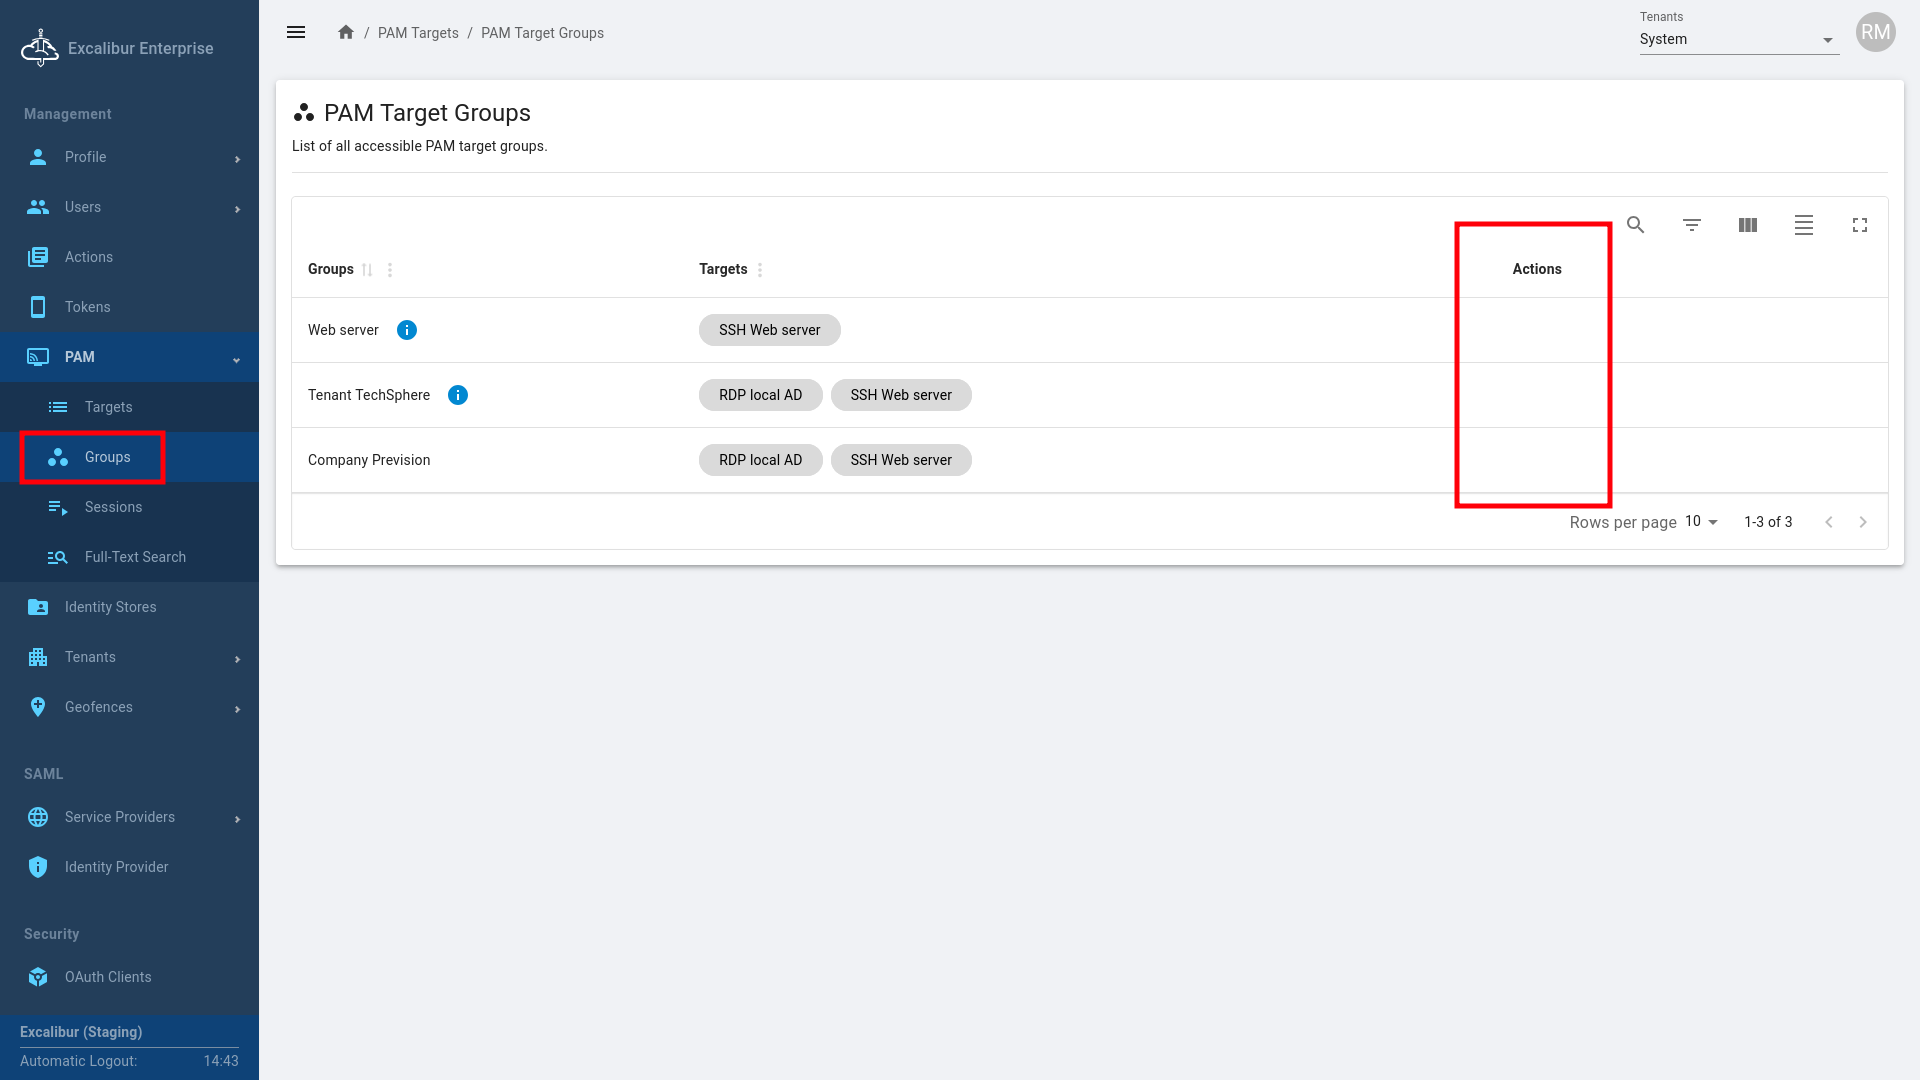Click the search icon in table toolbar

[x=1635, y=225]
